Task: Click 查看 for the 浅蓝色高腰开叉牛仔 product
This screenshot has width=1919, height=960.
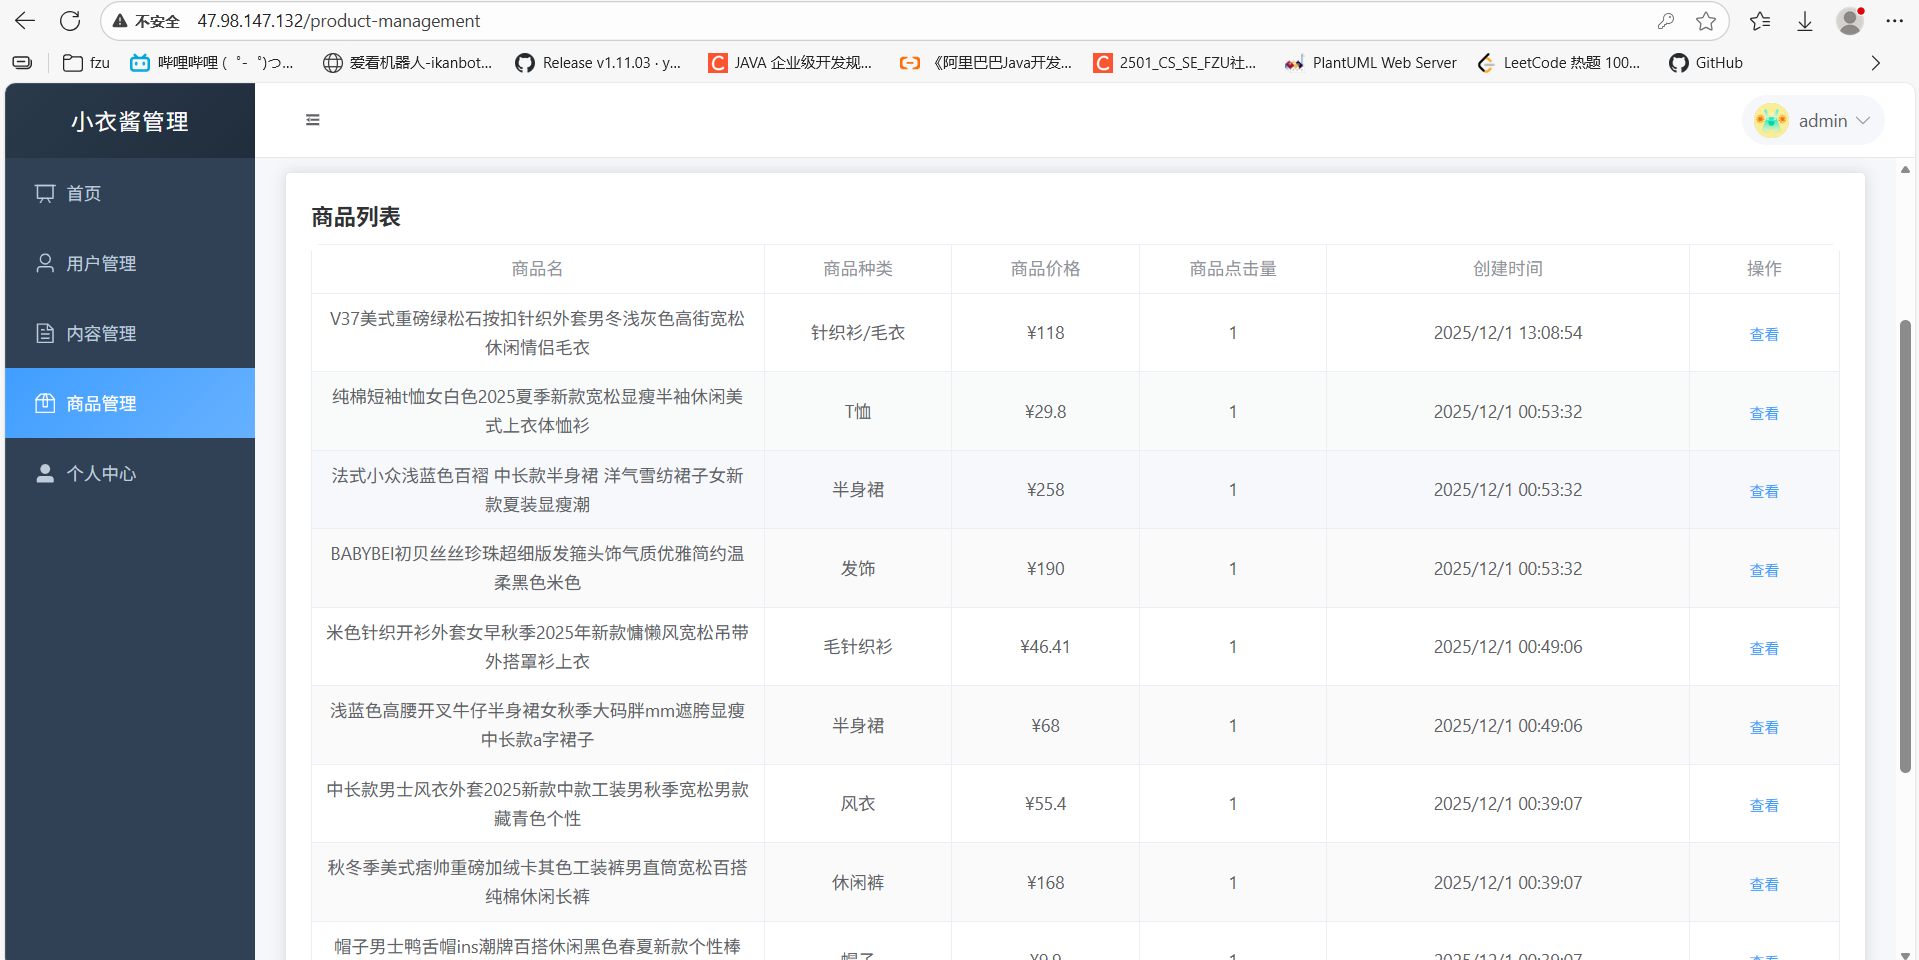Action: [x=1764, y=727]
